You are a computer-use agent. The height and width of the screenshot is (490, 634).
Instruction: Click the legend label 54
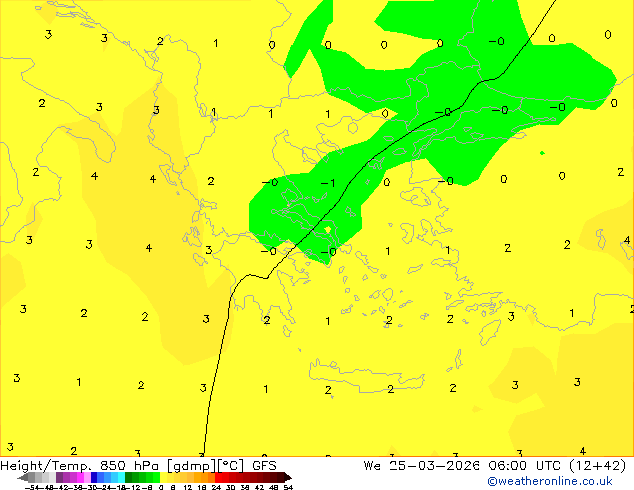pyautogui.click(x=288, y=487)
